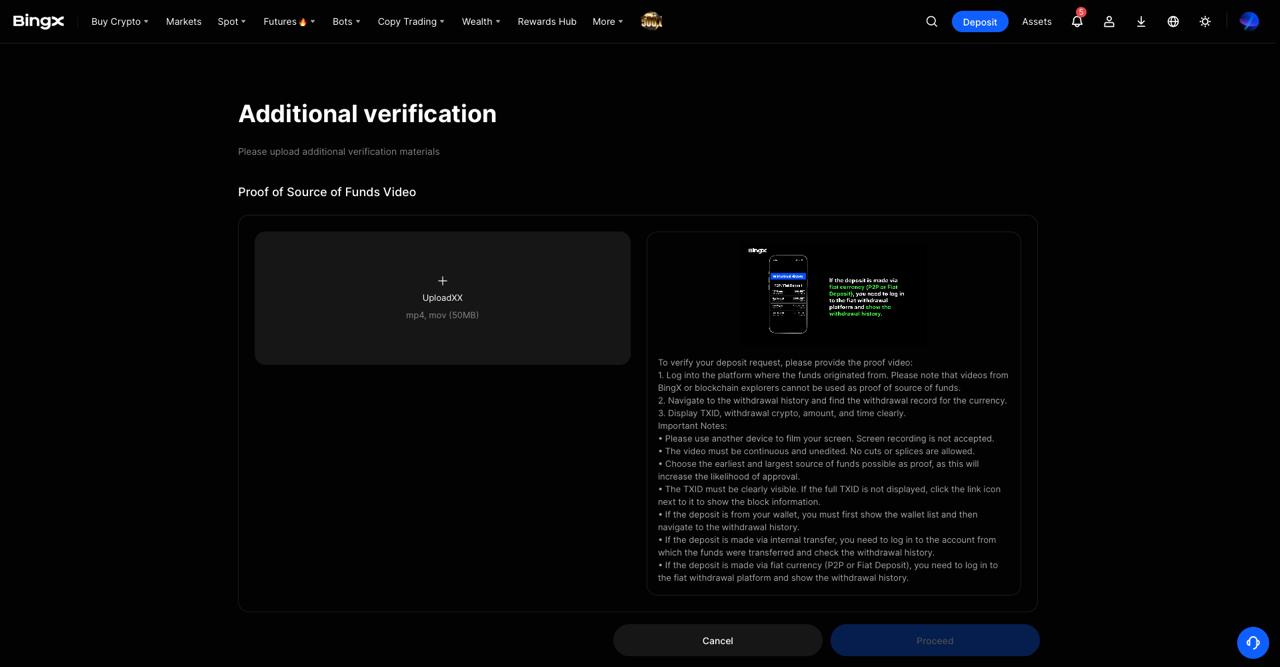1280x667 pixels.
Task: Open the user profile icon
Action: click(1109, 21)
